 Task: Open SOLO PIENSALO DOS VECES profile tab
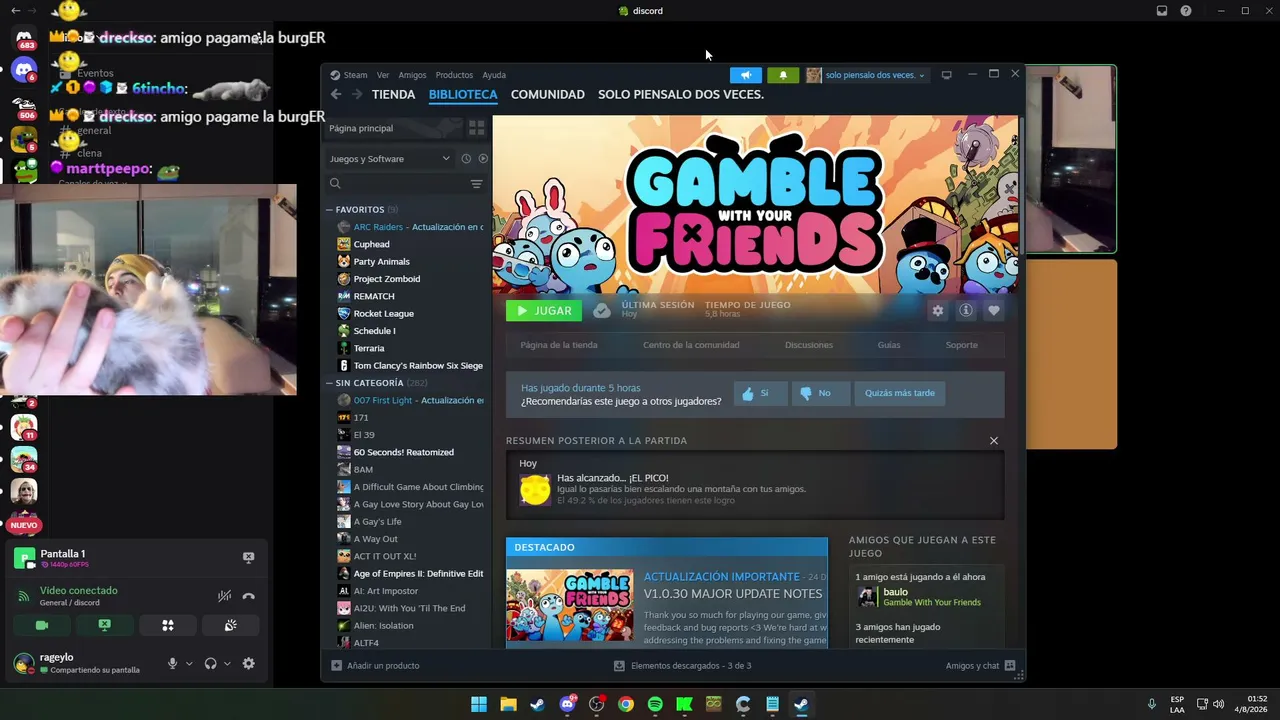coord(681,94)
